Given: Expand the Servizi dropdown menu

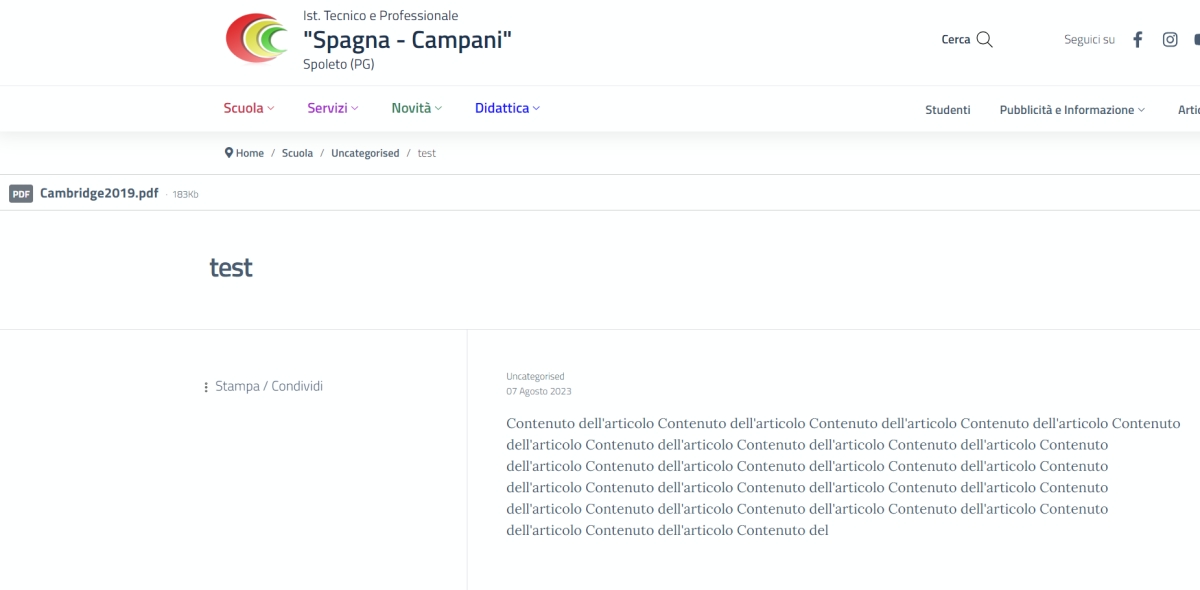Looking at the screenshot, I should tap(332, 108).
